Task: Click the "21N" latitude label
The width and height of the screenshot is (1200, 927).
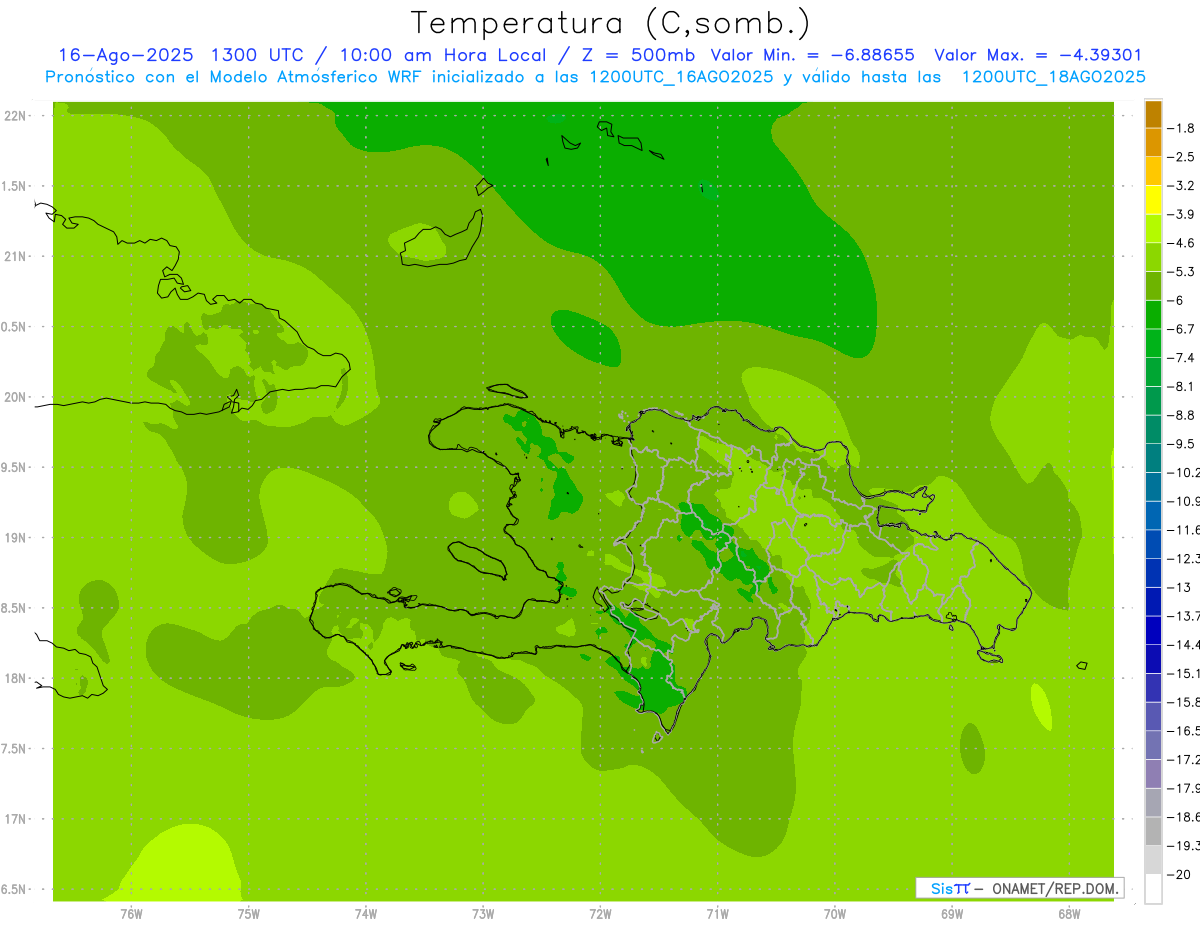Action: 15,256
